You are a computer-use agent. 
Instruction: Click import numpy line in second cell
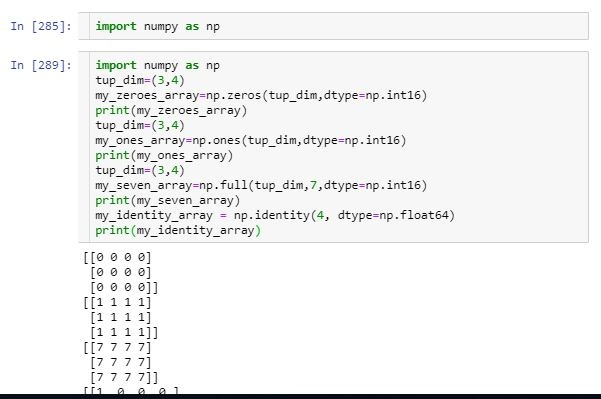tap(158, 65)
